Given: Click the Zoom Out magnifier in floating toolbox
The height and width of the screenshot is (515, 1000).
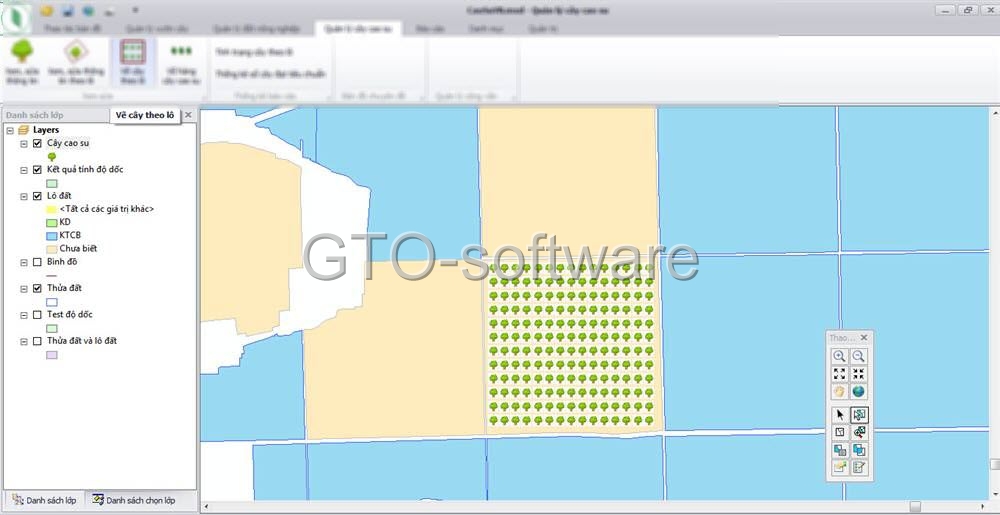Looking at the screenshot, I should point(858,356).
